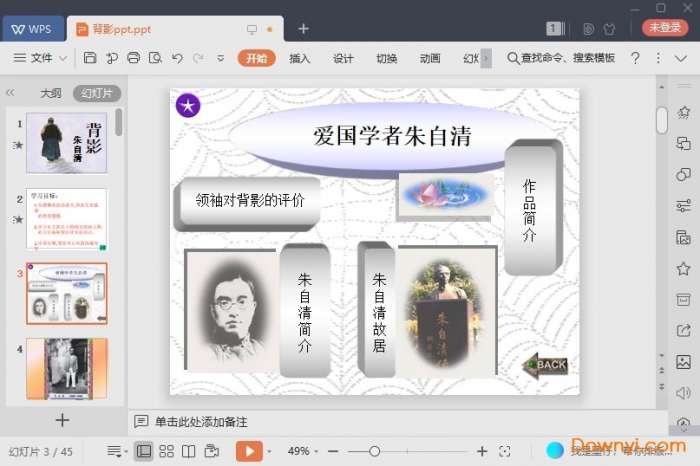The image size is (700, 466).
Task: Adjust the zoom slider handle
Action: click(x=375, y=451)
